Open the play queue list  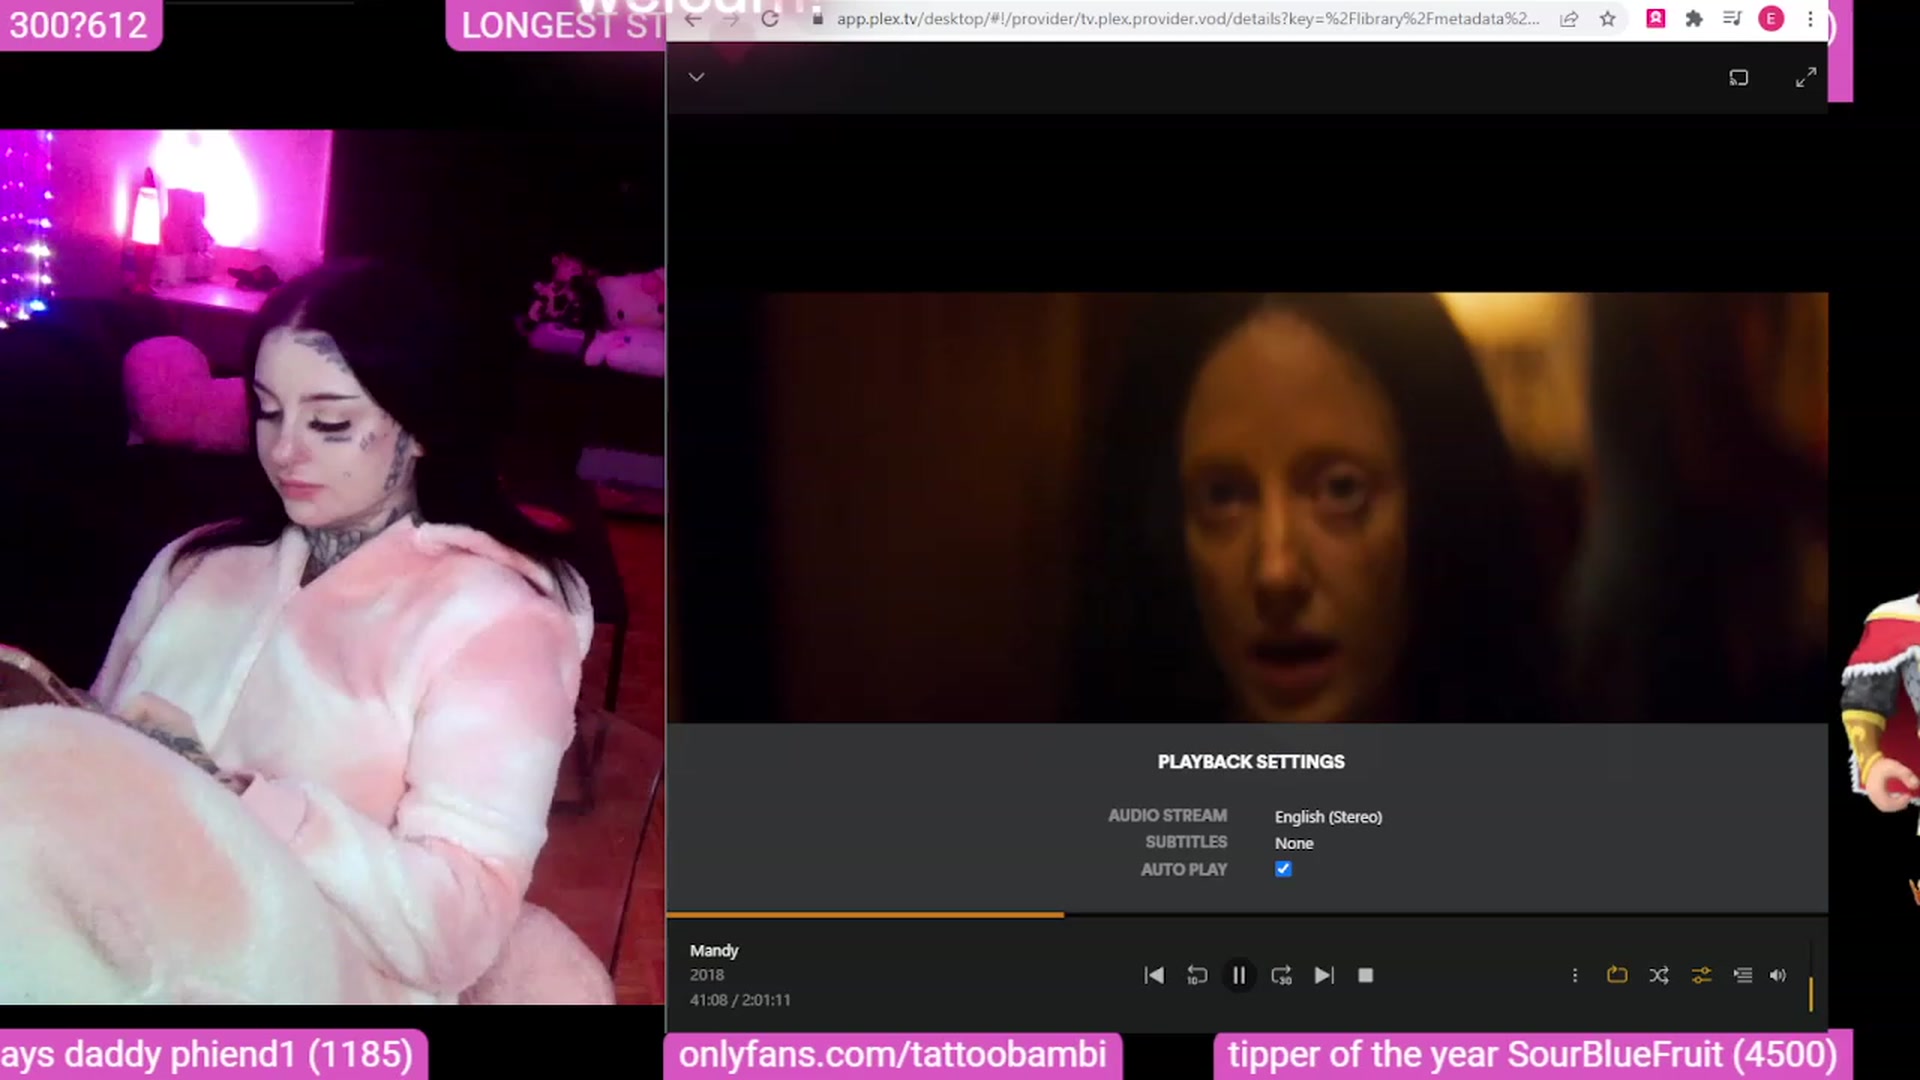pyautogui.click(x=1742, y=975)
